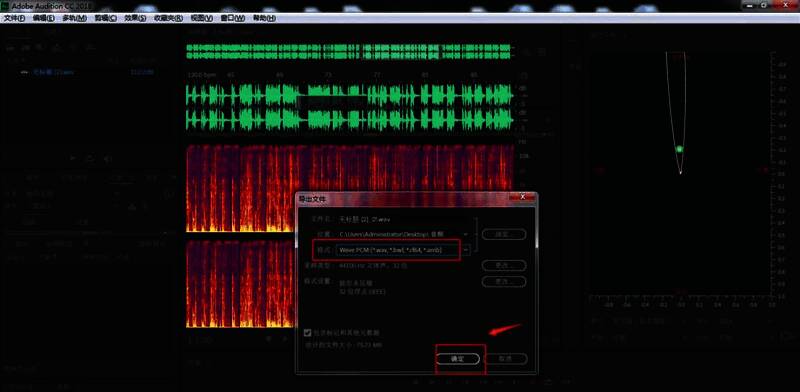Open the 视图(V) menu
Screen dimensions: 800x392
tap(202, 18)
